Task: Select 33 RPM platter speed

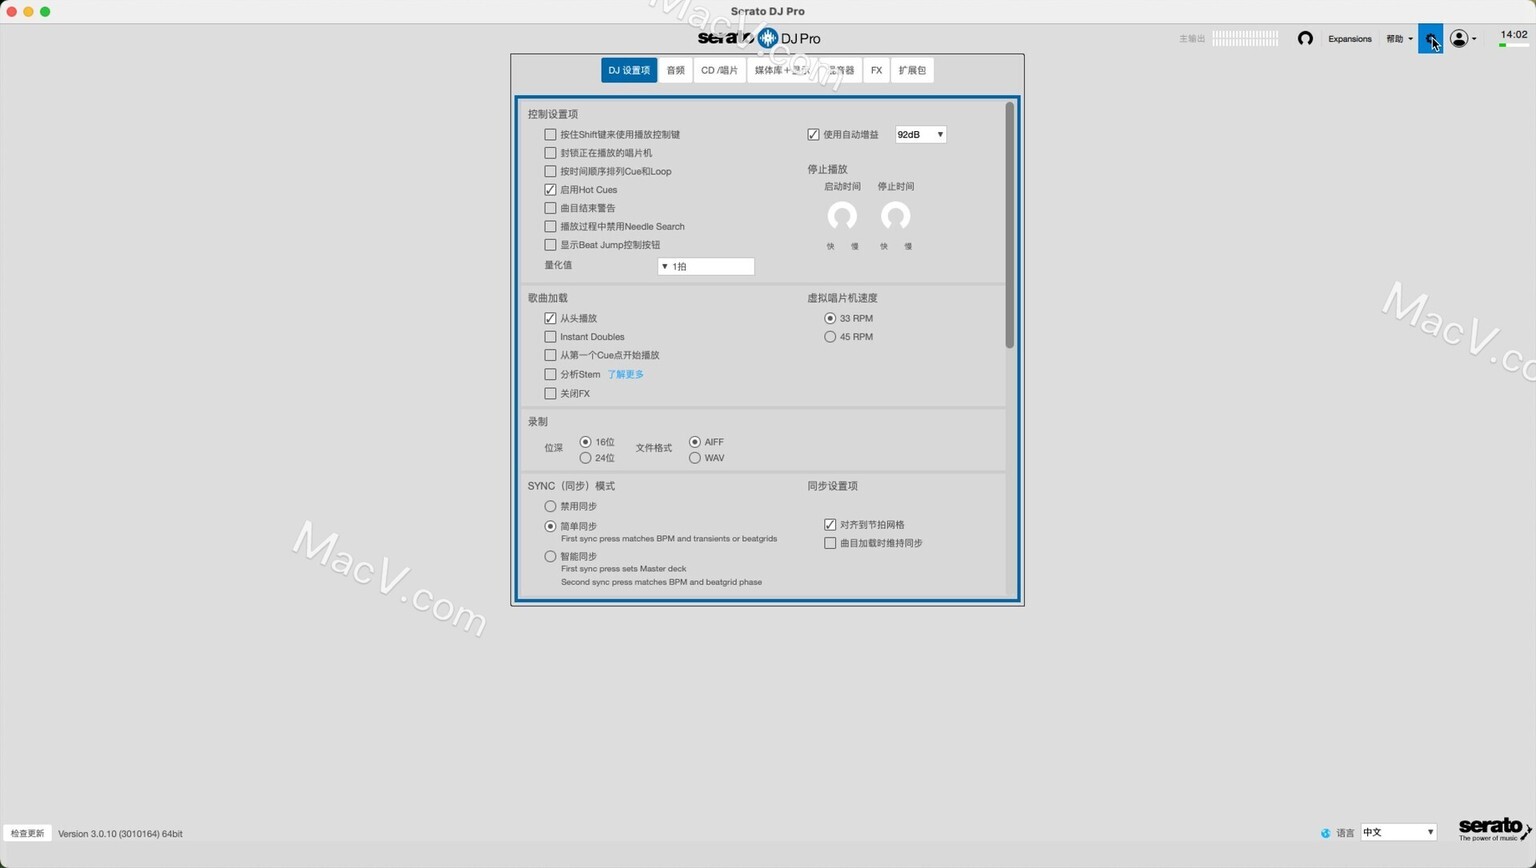Action: (830, 318)
